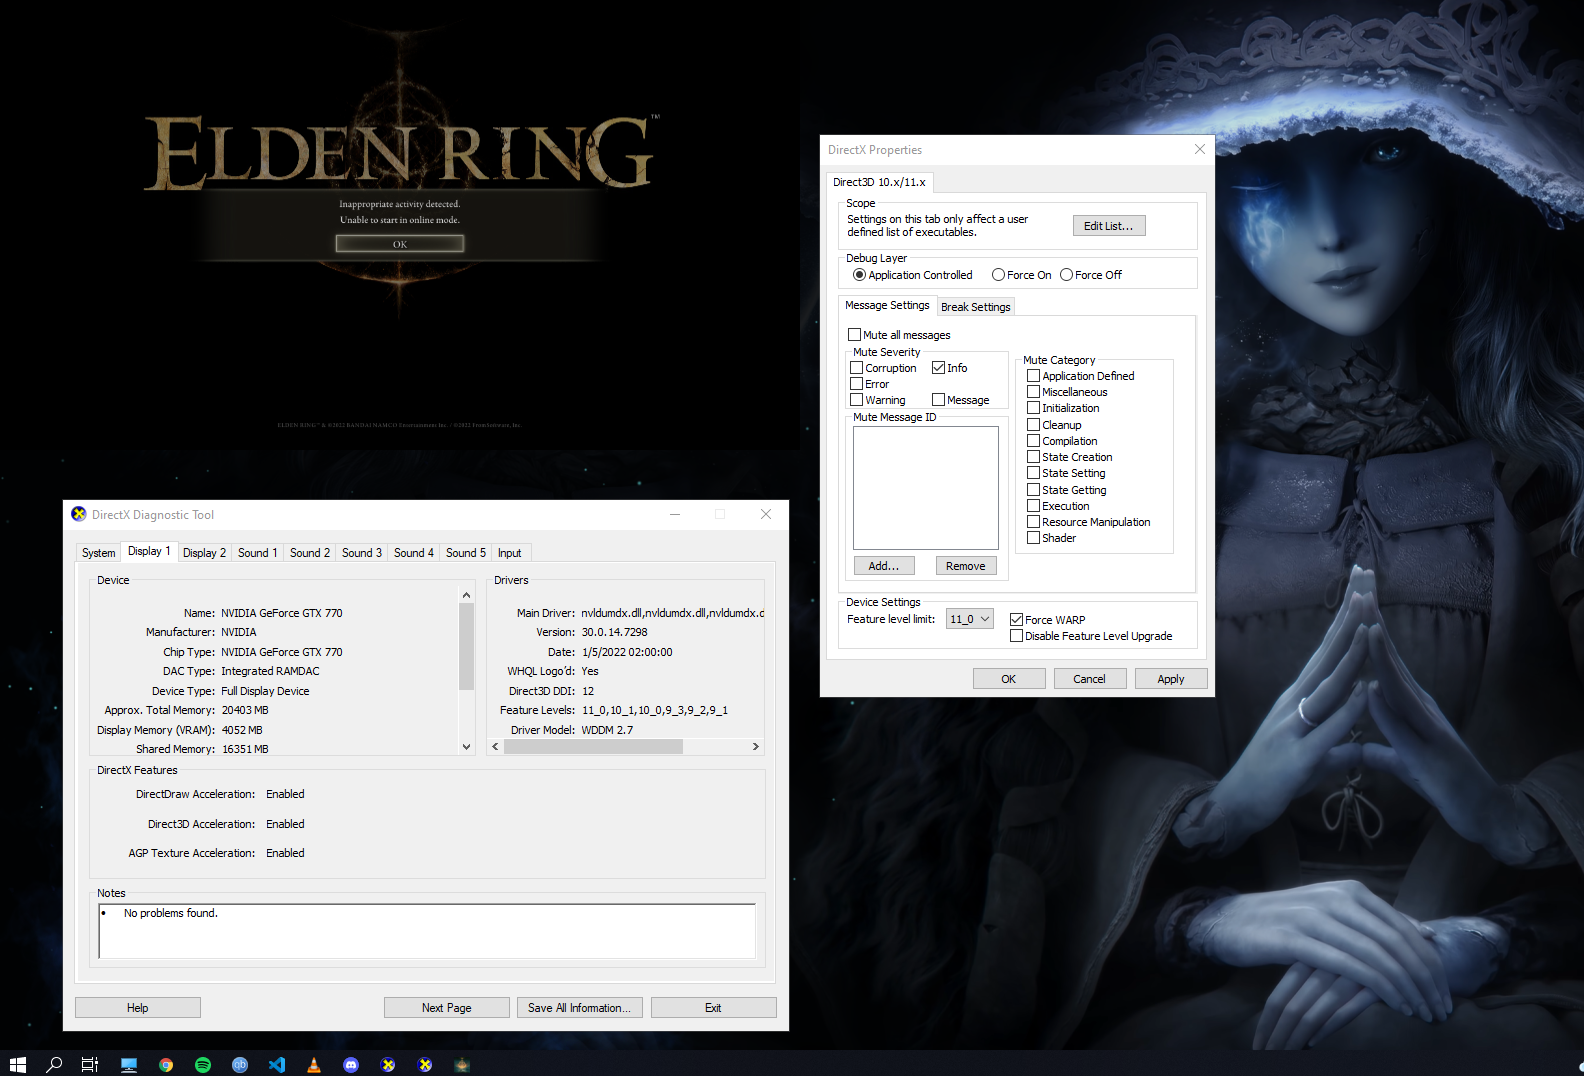The image size is (1584, 1076).
Task: Check Message mute severity
Action: (x=939, y=400)
